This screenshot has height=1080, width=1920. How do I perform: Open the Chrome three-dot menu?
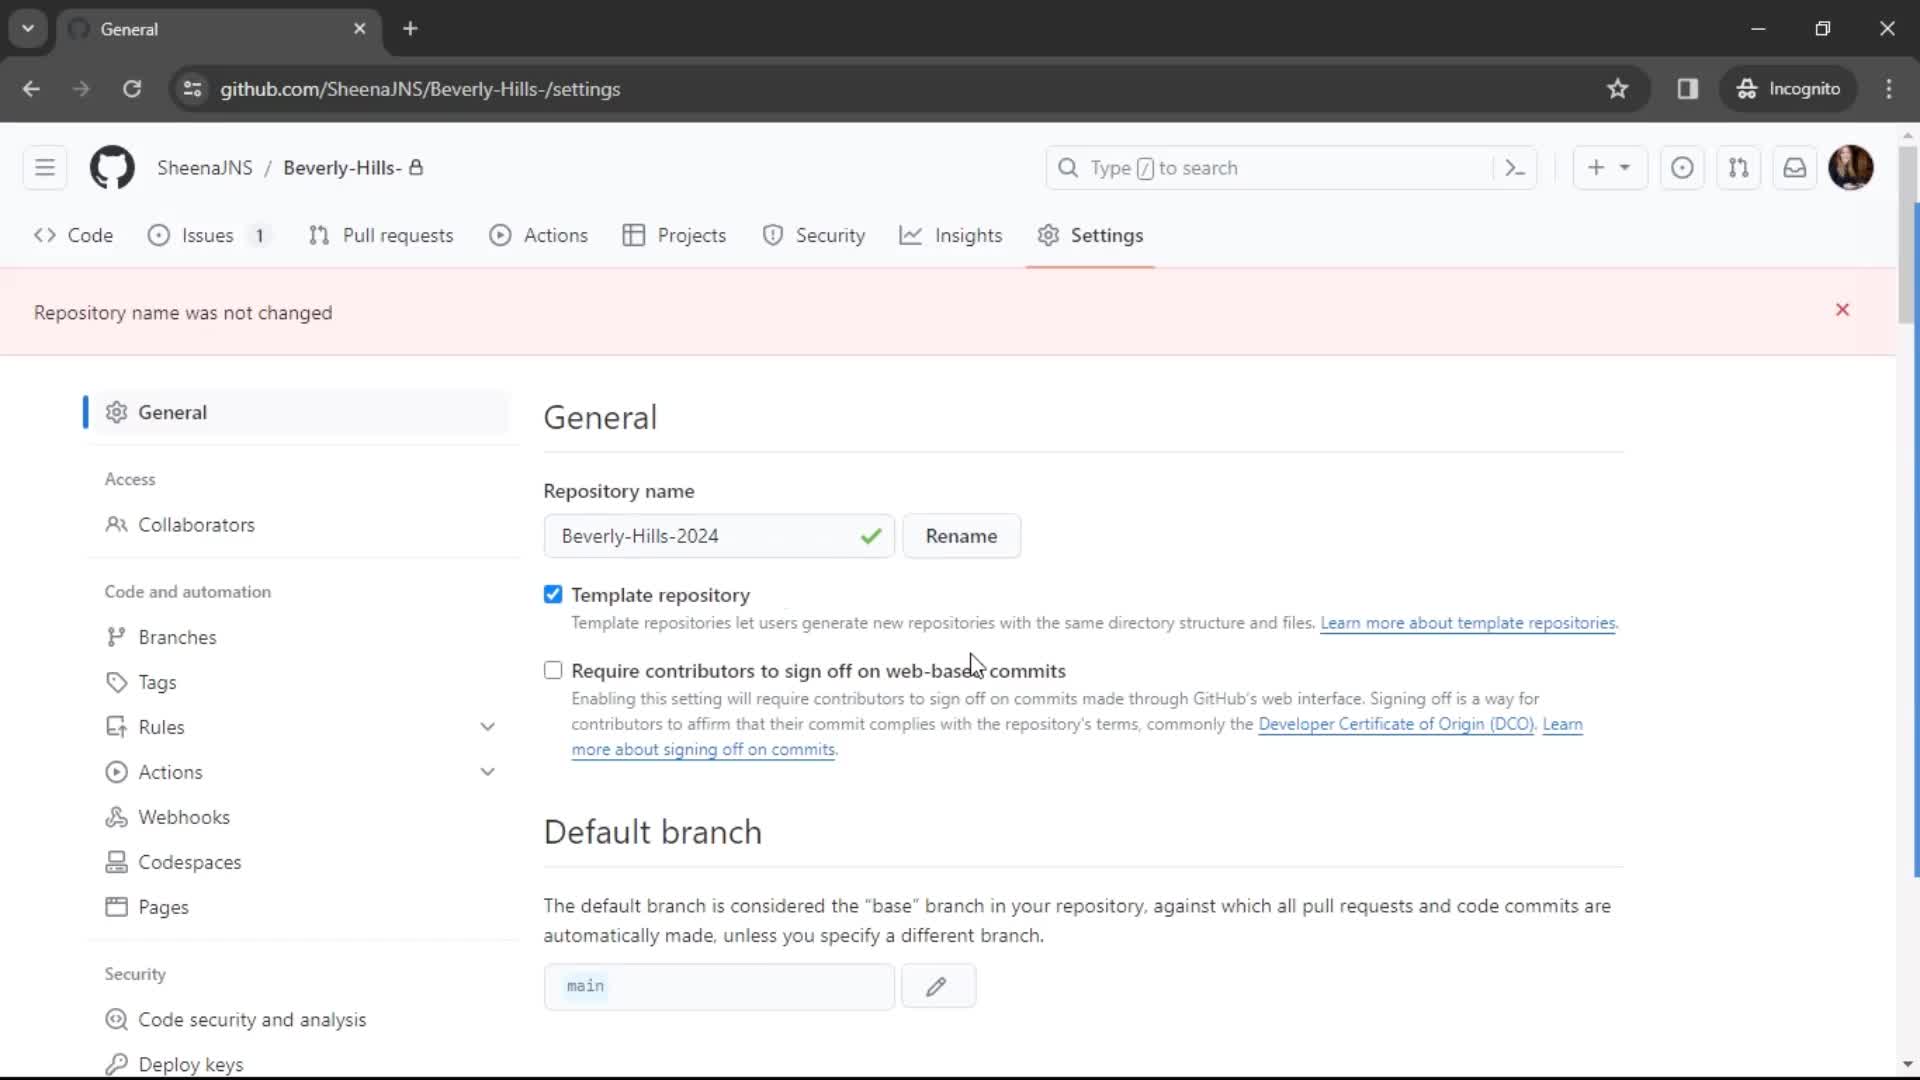click(1889, 89)
